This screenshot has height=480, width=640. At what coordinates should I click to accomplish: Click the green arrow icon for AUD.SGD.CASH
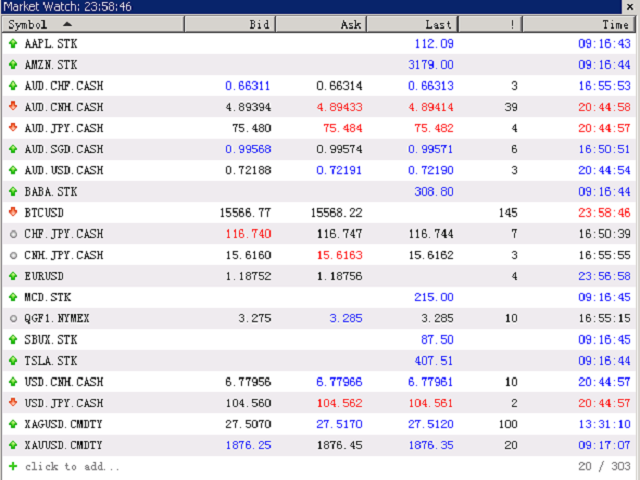click(13, 149)
